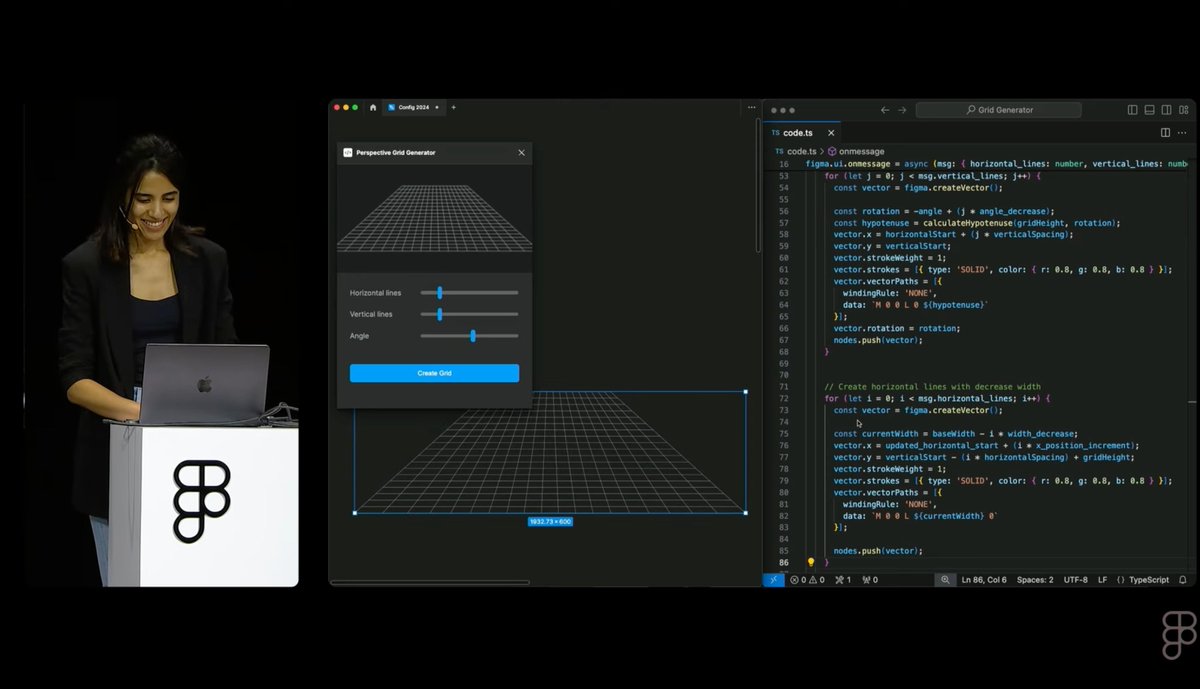The height and width of the screenshot is (689, 1200).
Task: Switch to the Config 2024 tab in Figma
Action: coord(414,107)
